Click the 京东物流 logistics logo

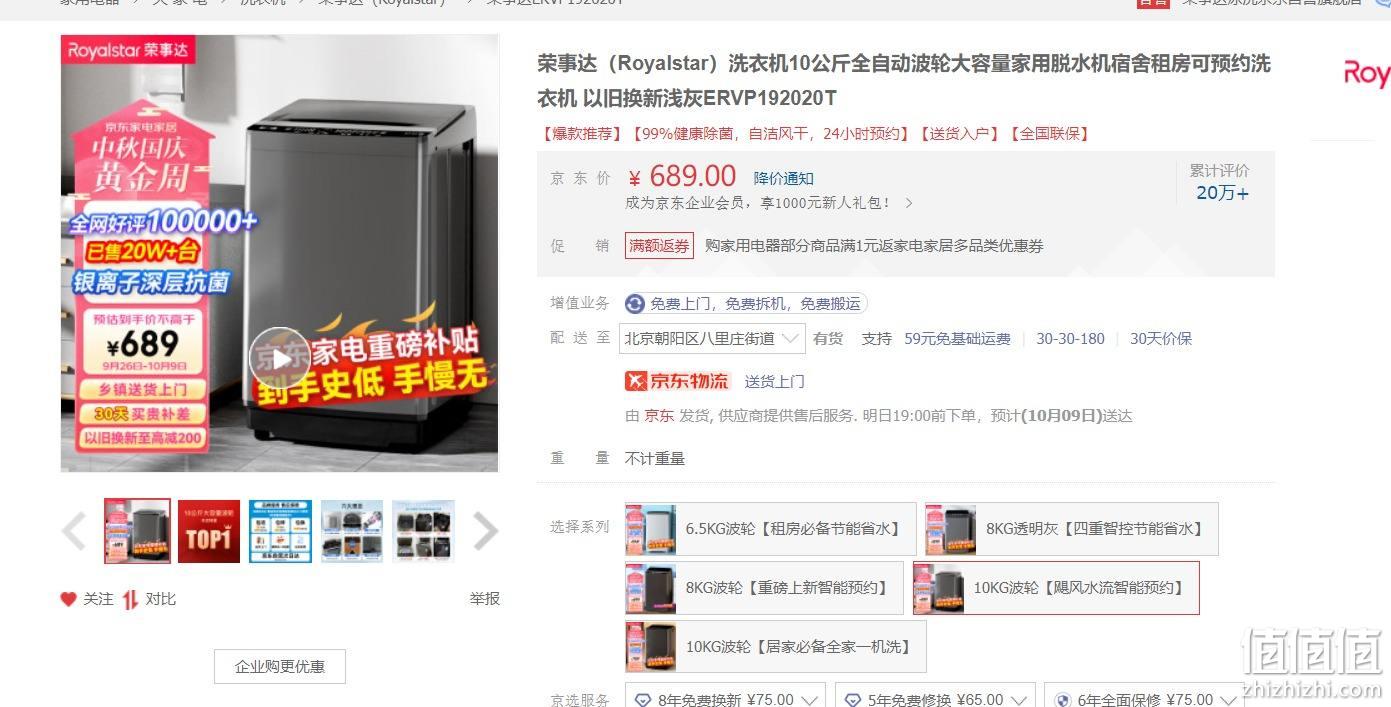(677, 381)
